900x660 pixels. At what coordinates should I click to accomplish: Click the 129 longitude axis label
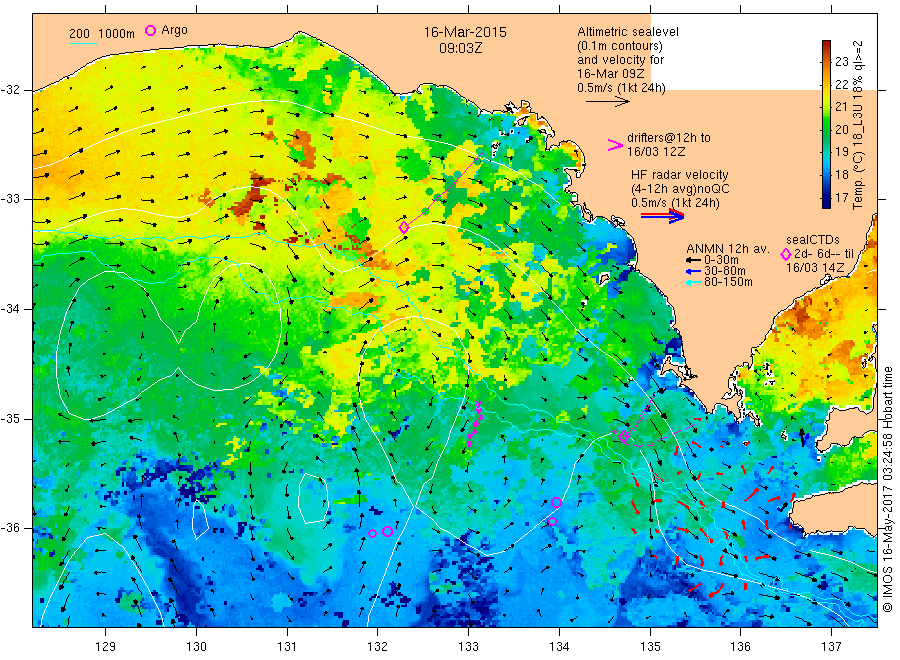(x=106, y=647)
